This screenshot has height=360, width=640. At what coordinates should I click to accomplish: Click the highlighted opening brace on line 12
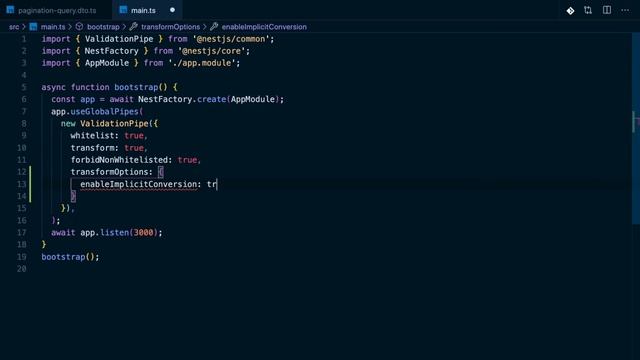coord(160,172)
